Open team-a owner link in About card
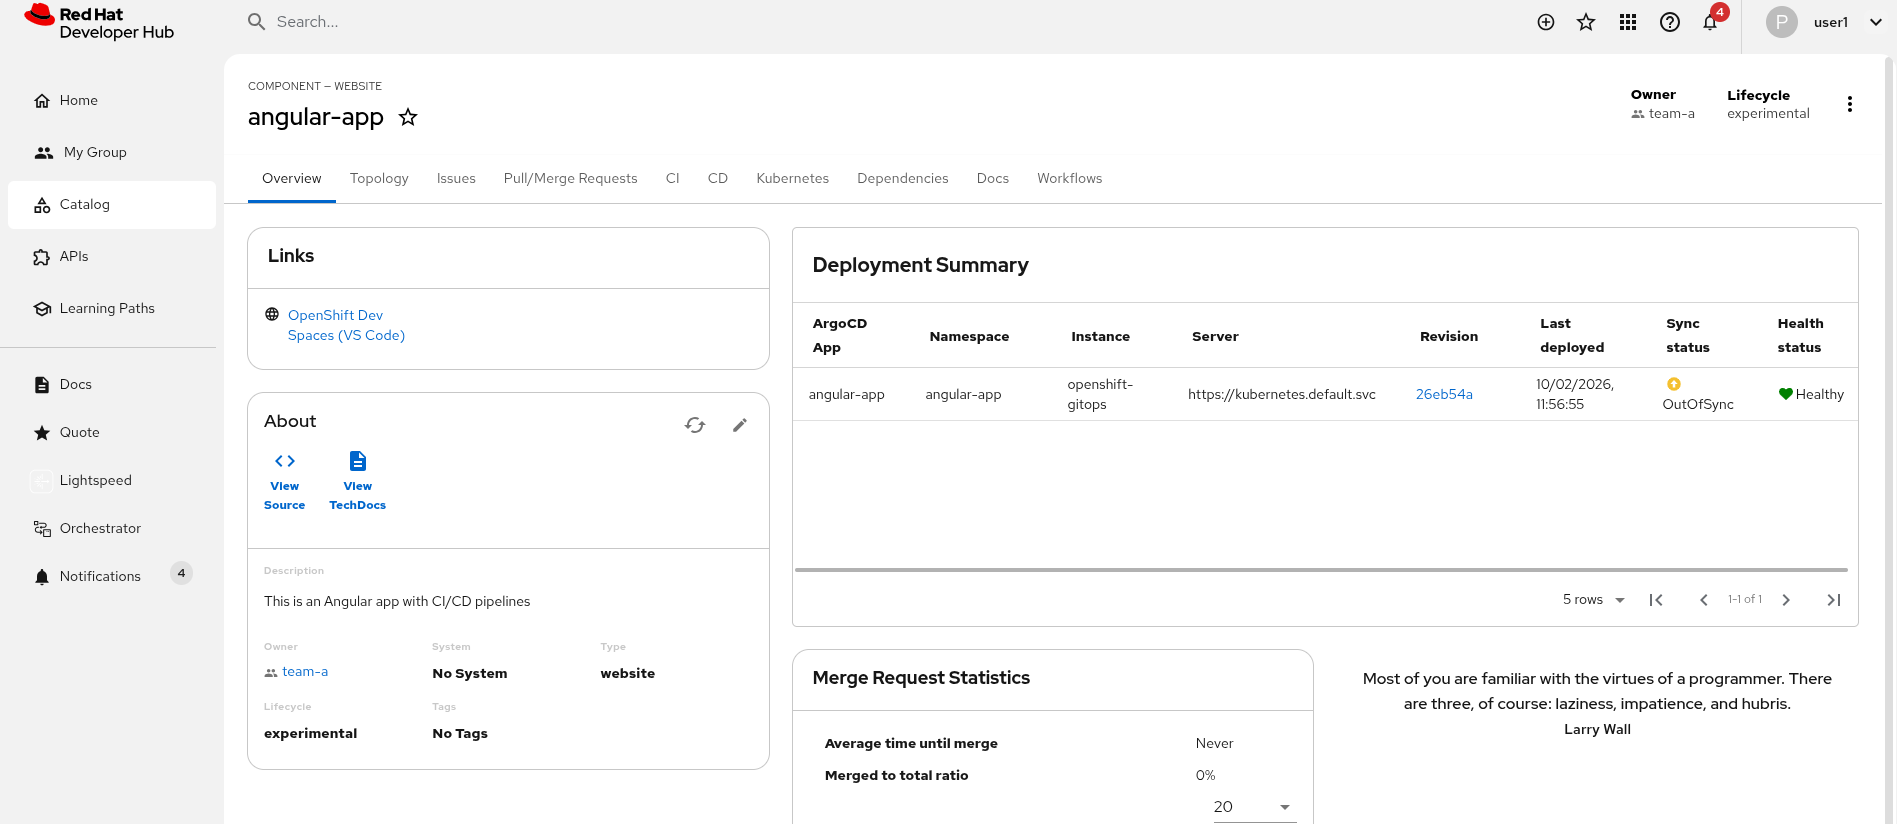 pos(305,672)
